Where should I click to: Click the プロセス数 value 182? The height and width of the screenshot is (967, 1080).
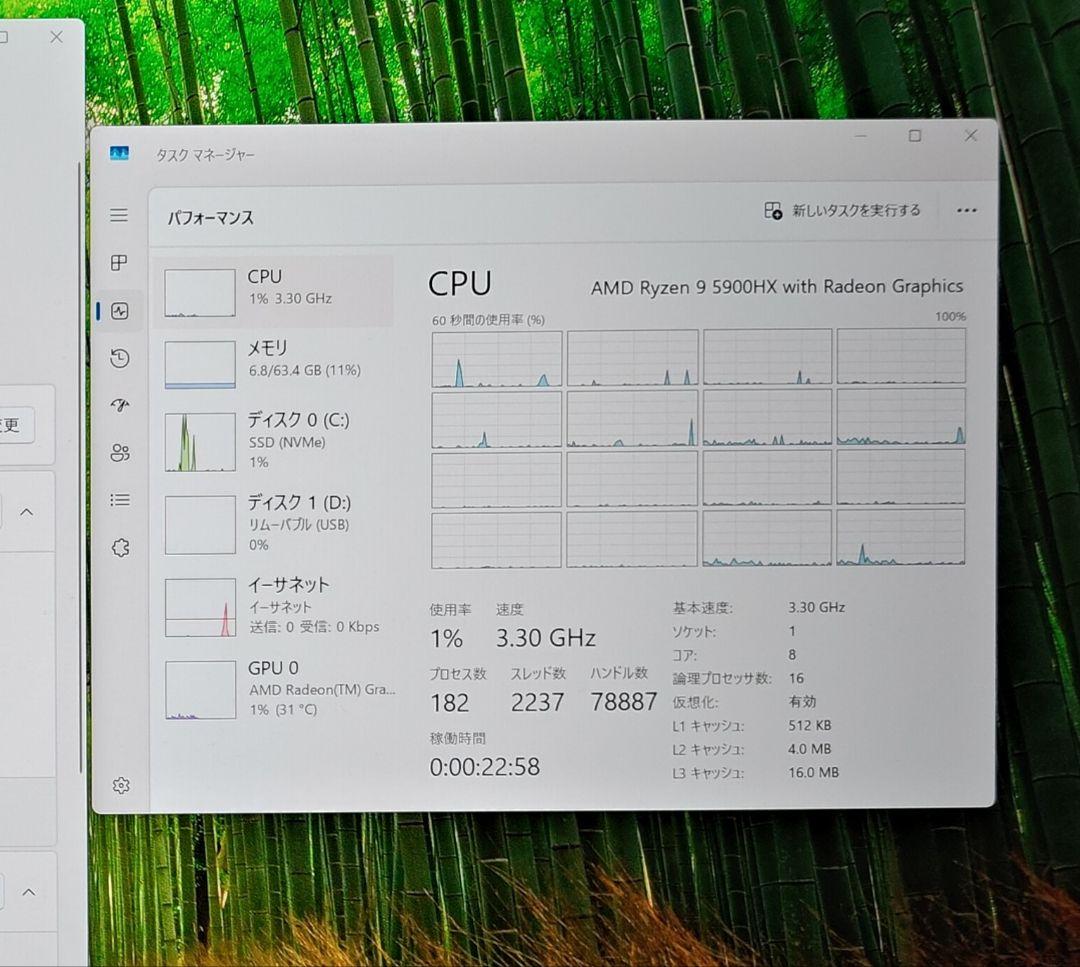click(x=450, y=703)
